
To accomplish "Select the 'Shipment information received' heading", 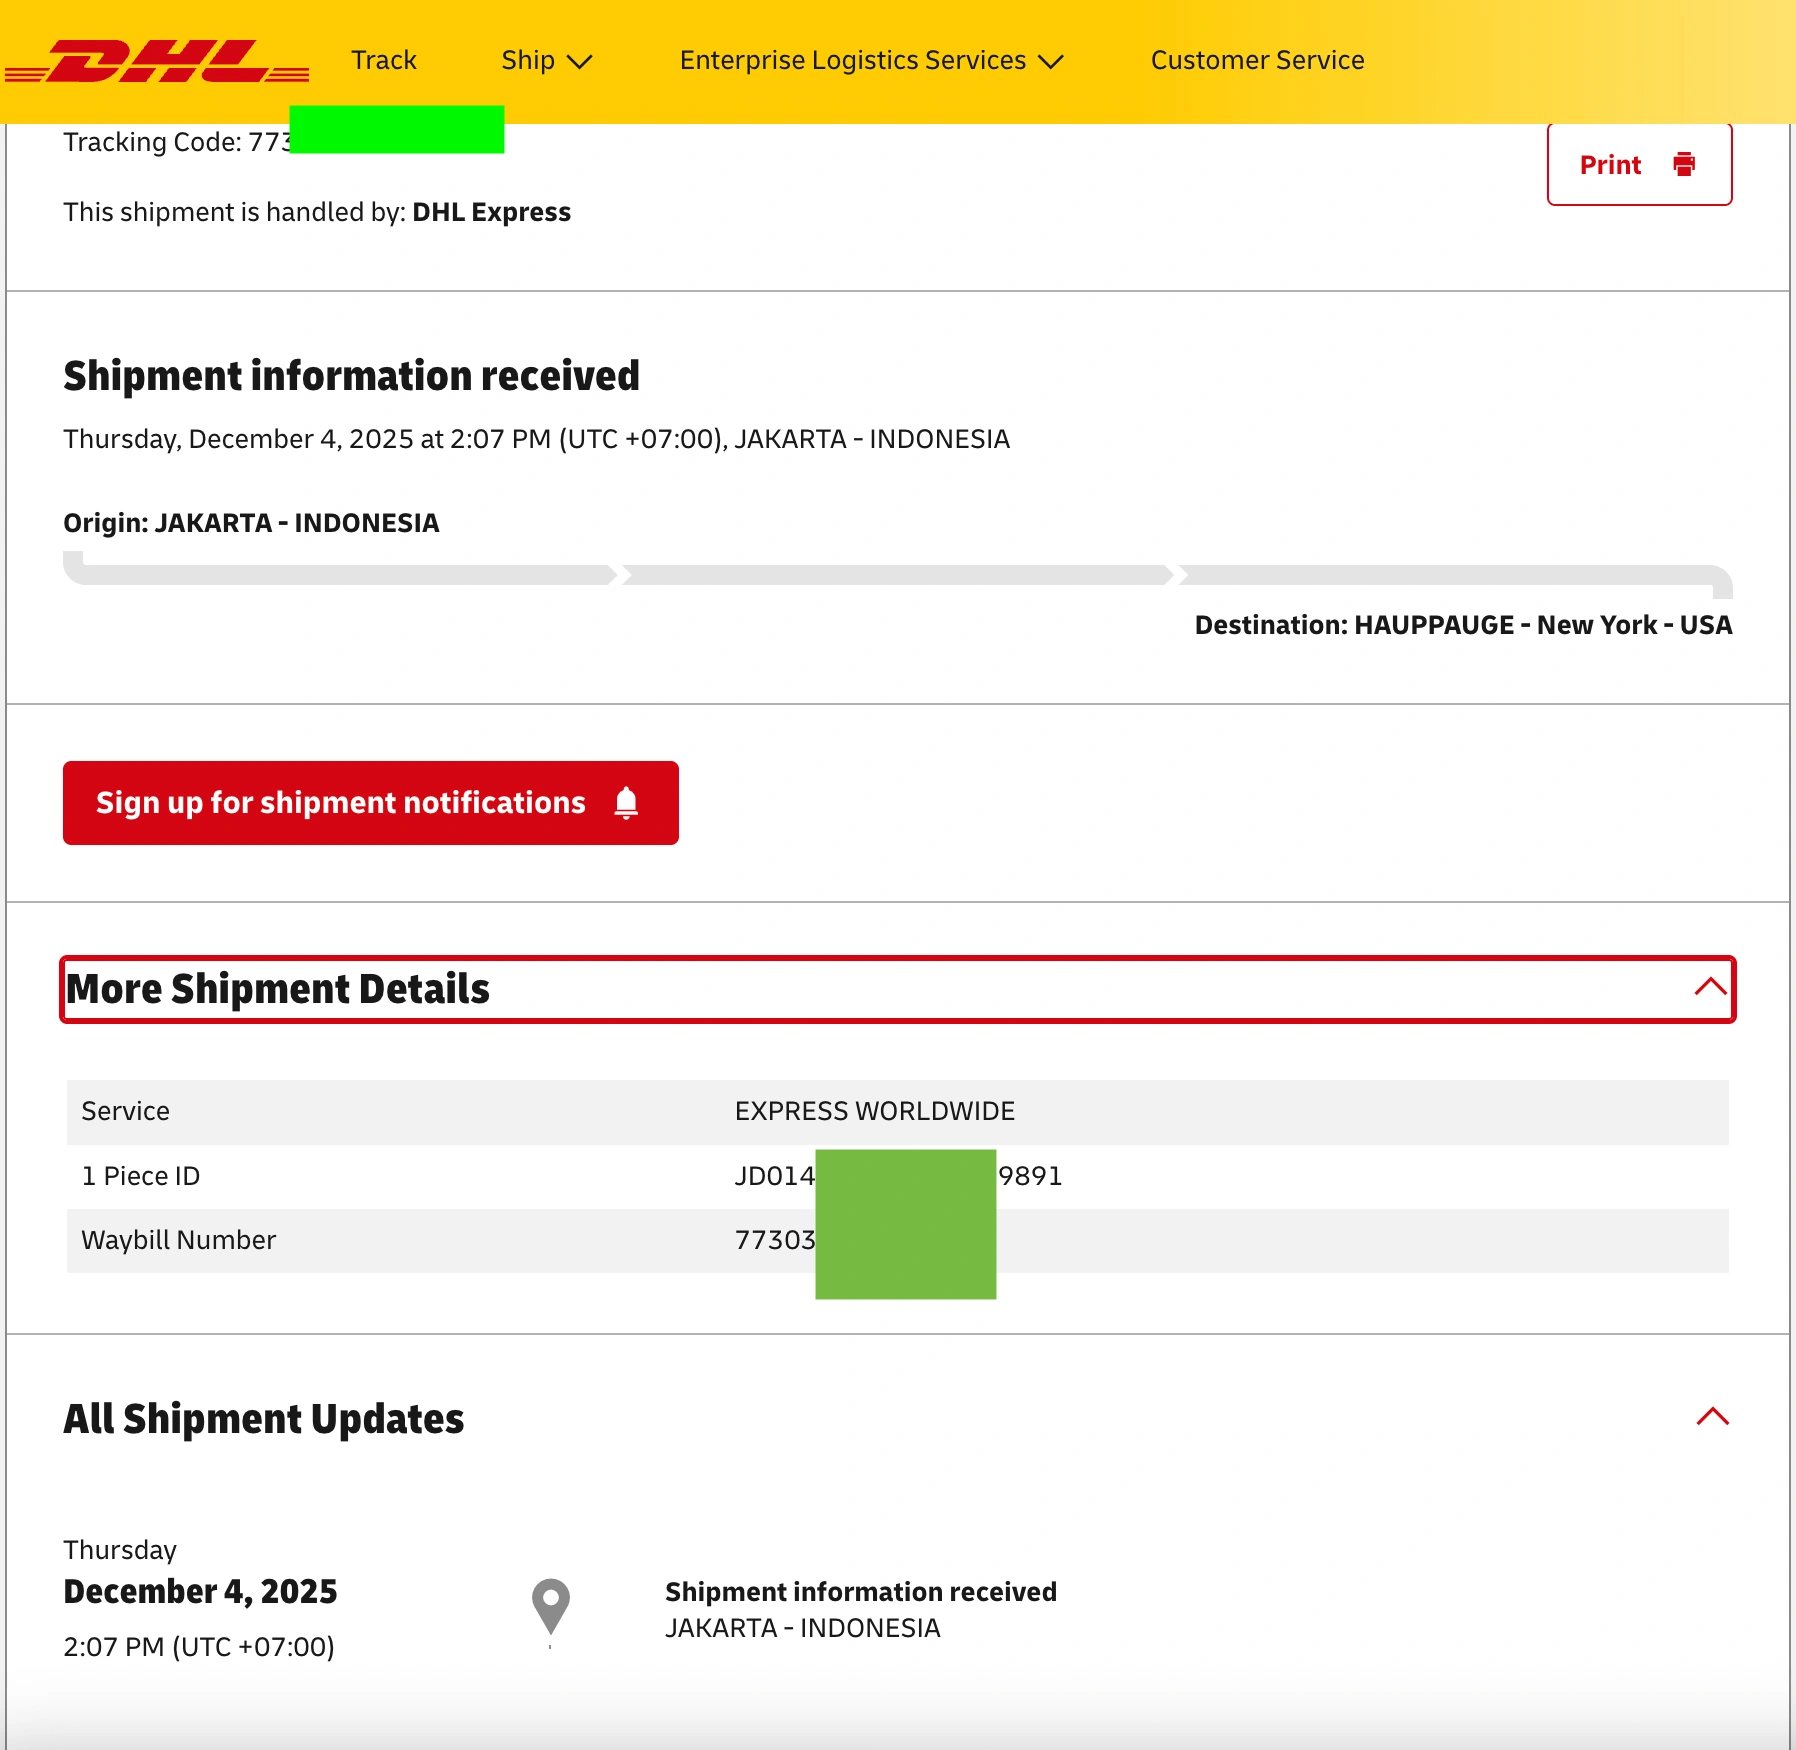I will coord(352,376).
